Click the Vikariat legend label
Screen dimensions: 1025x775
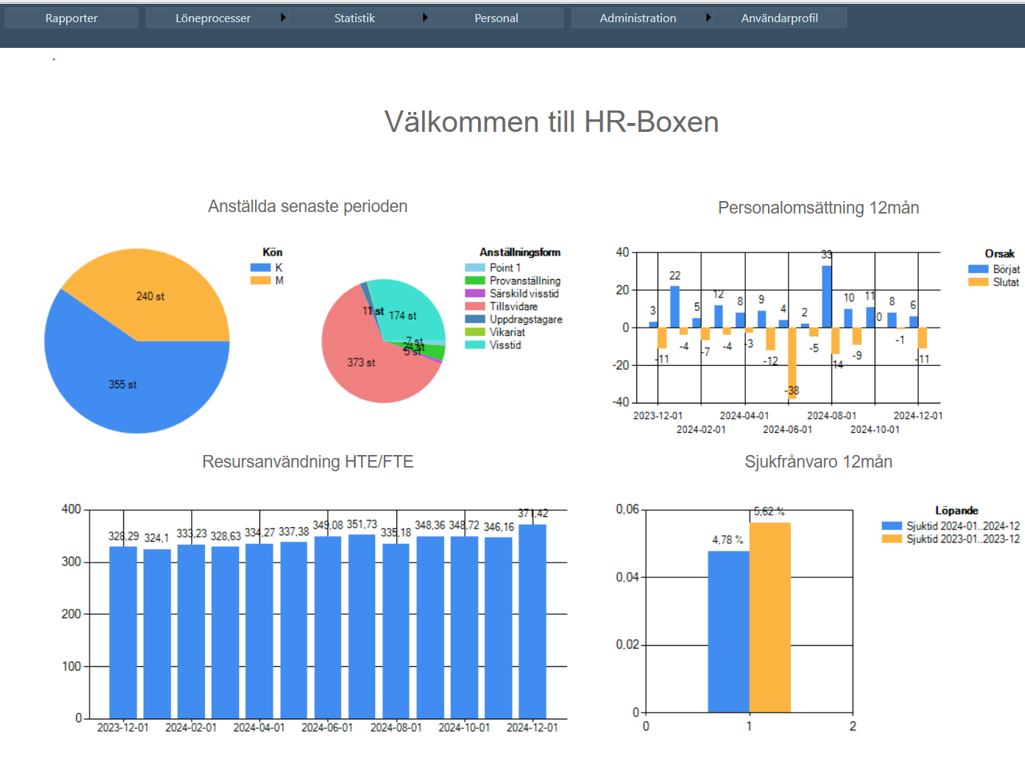(x=507, y=332)
